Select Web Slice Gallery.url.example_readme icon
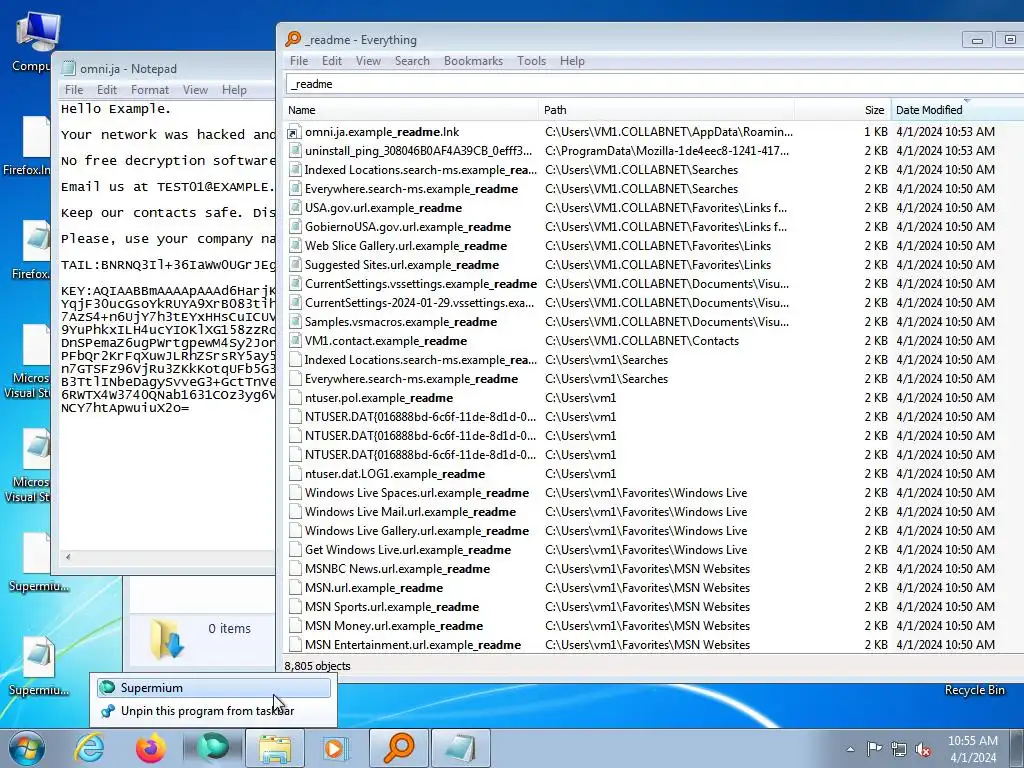1024x768 pixels. pyautogui.click(x=295, y=246)
